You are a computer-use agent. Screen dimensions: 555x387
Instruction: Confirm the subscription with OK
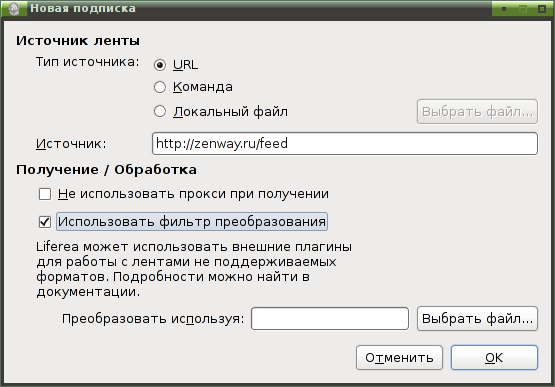point(494,358)
